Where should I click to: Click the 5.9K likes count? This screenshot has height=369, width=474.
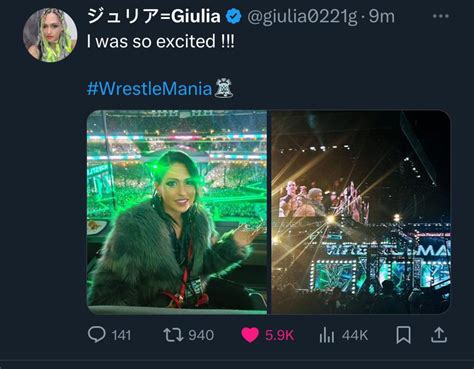point(280,335)
